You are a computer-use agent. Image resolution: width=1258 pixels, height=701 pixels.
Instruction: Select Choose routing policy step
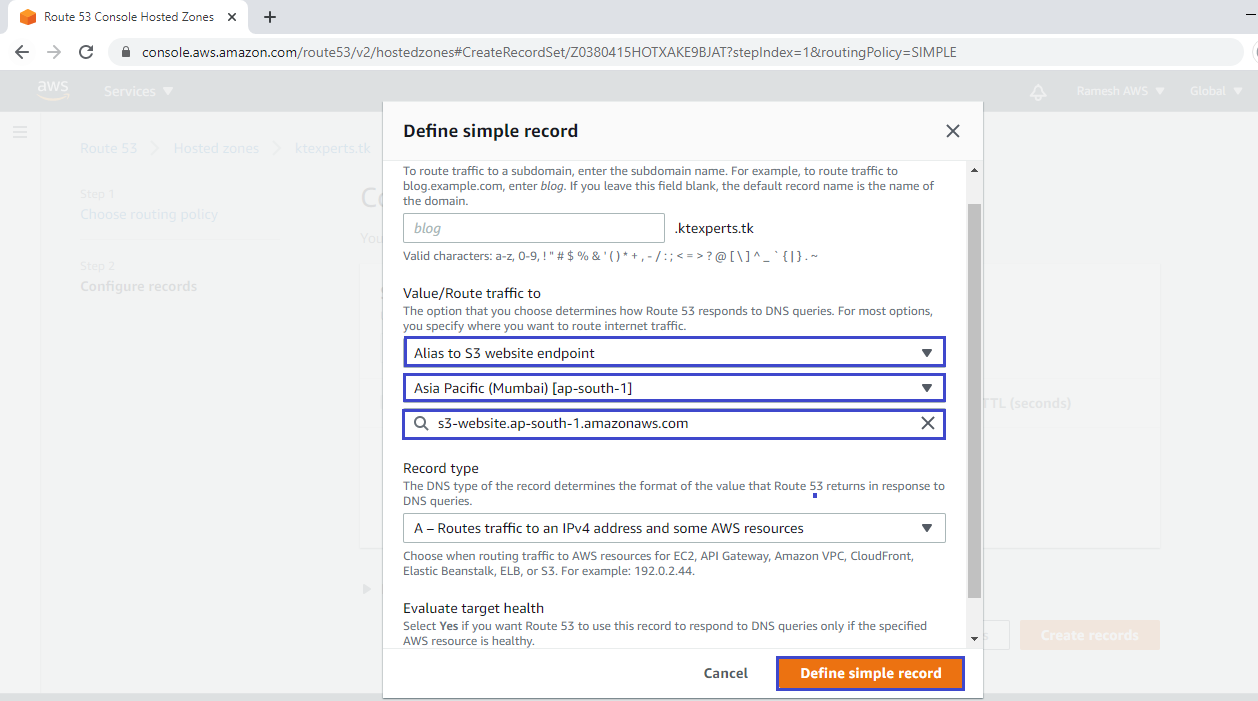tap(149, 214)
